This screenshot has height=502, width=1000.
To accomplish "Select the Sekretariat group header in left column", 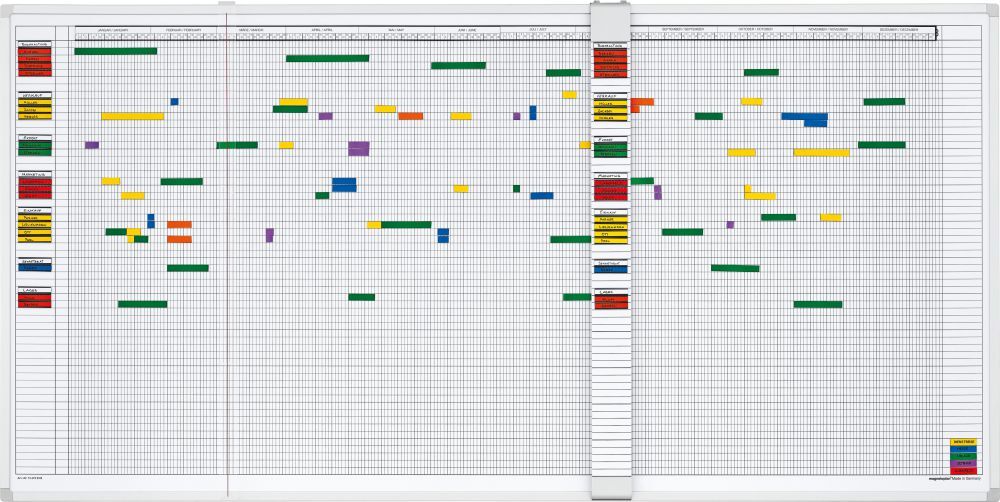I will [x=34, y=261].
